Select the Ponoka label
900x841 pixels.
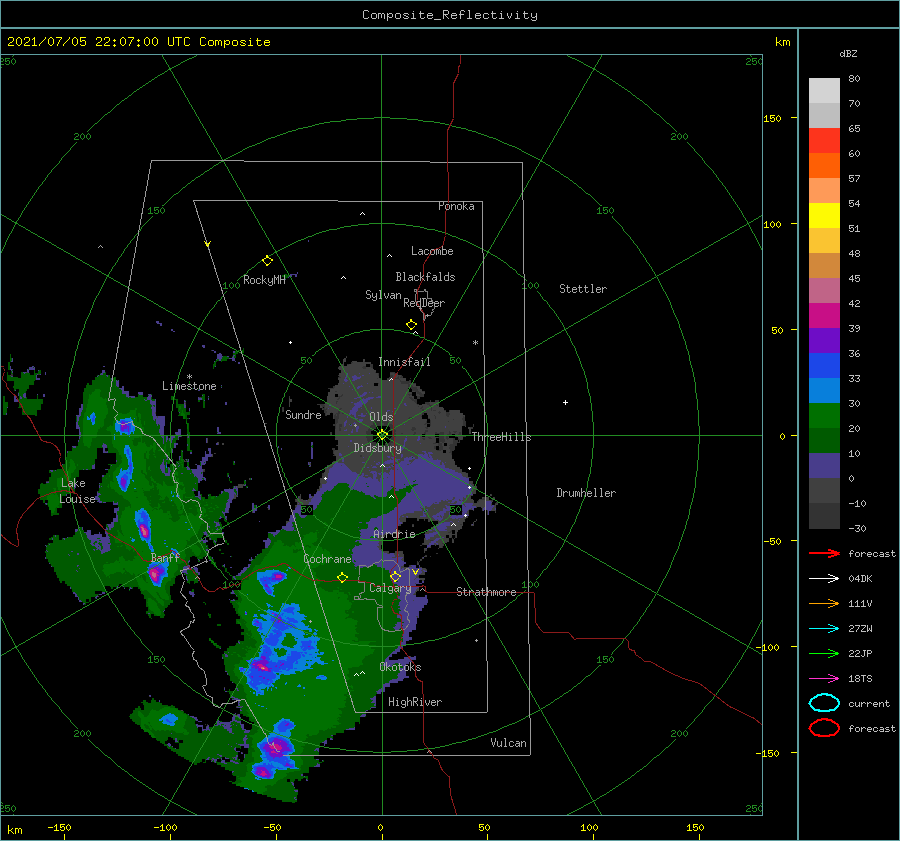tap(456, 206)
